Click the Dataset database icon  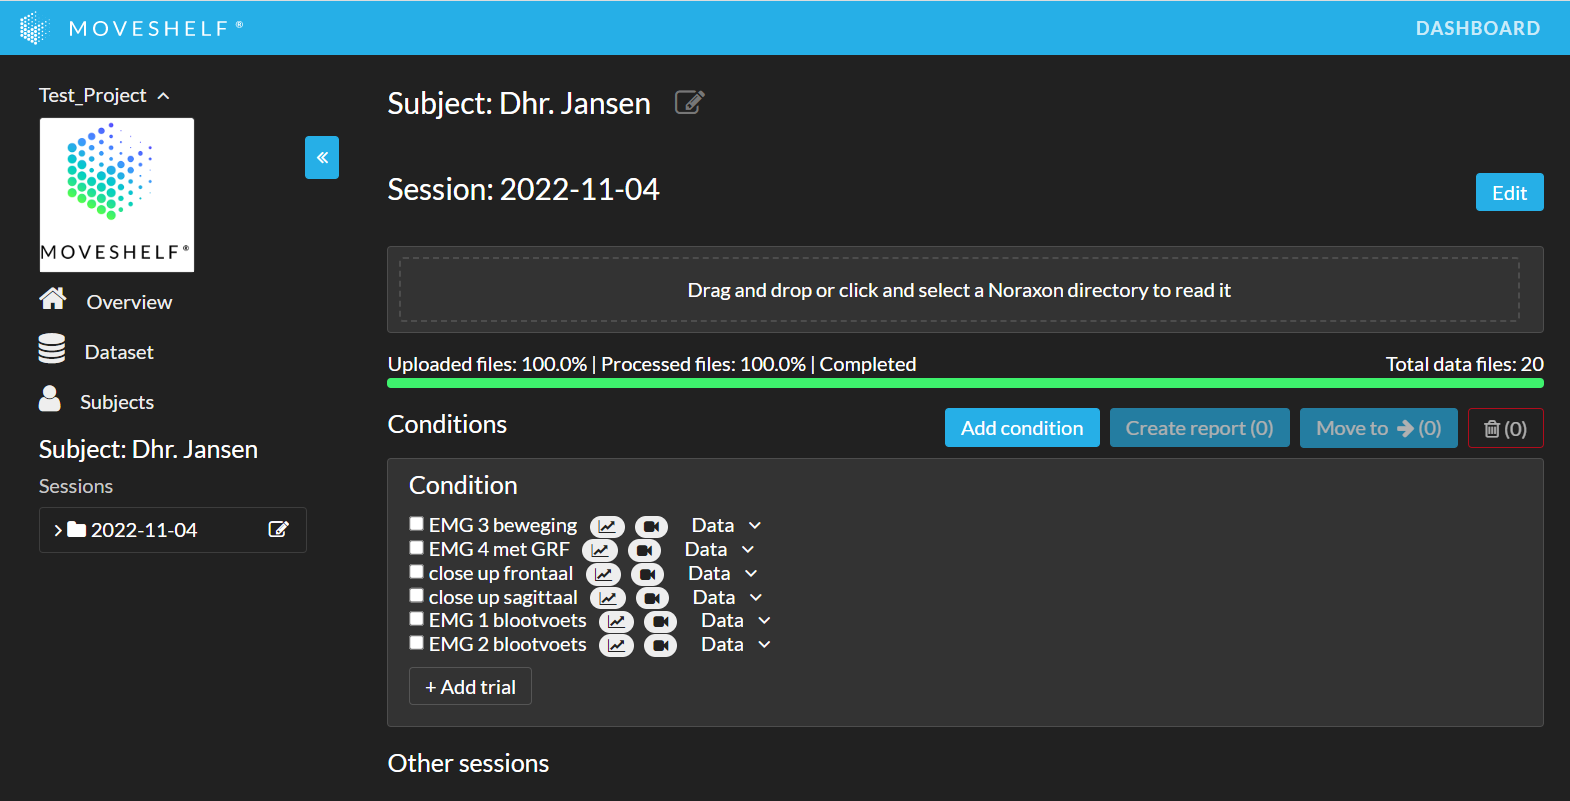[x=52, y=348]
